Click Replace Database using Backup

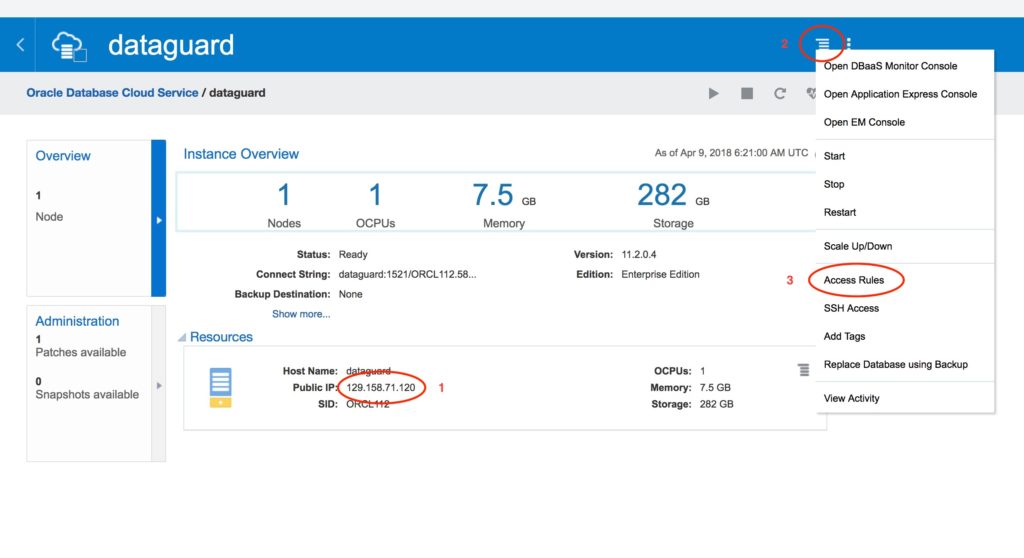tap(895, 364)
